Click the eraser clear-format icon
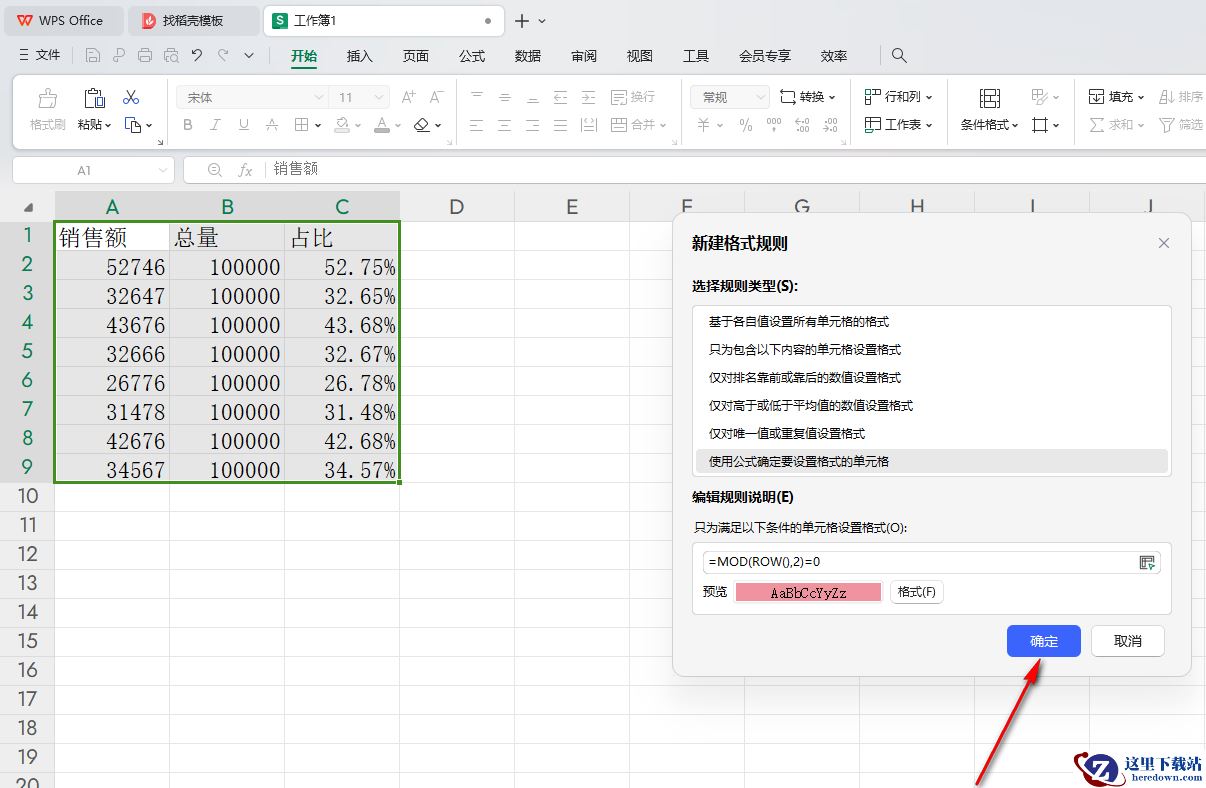 [422, 125]
